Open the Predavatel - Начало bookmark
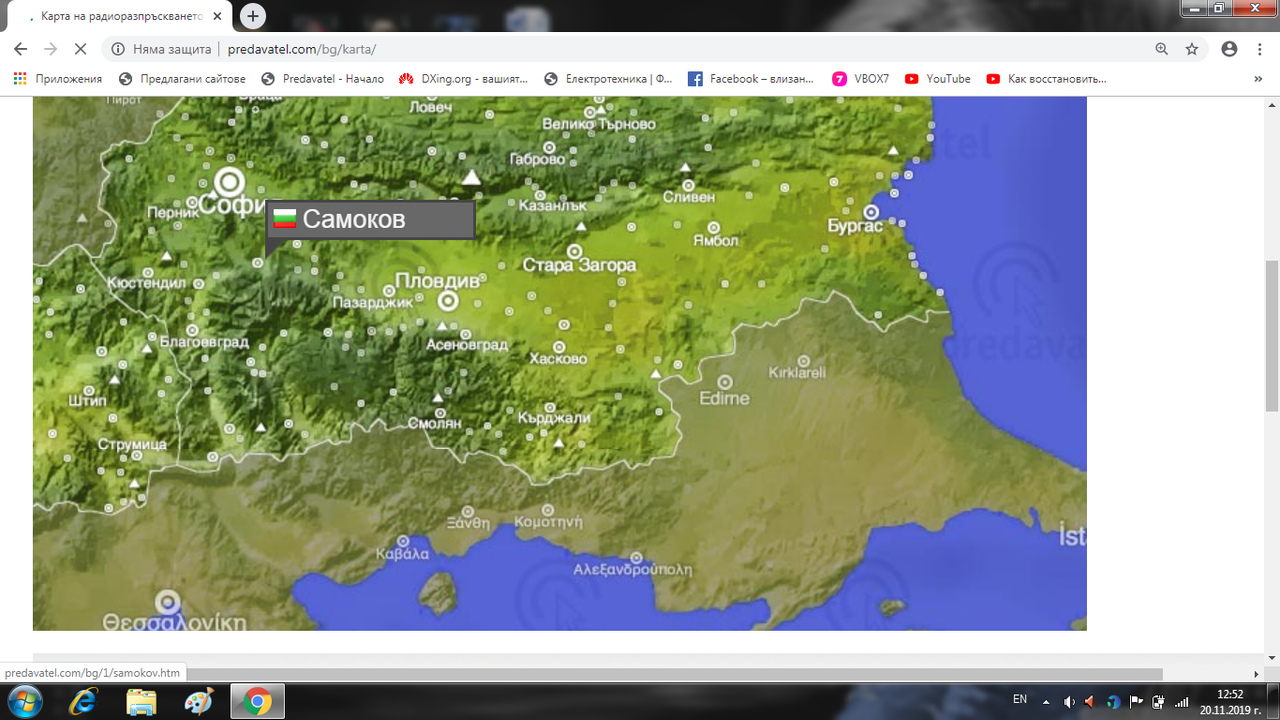1280x720 pixels. click(x=322, y=79)
